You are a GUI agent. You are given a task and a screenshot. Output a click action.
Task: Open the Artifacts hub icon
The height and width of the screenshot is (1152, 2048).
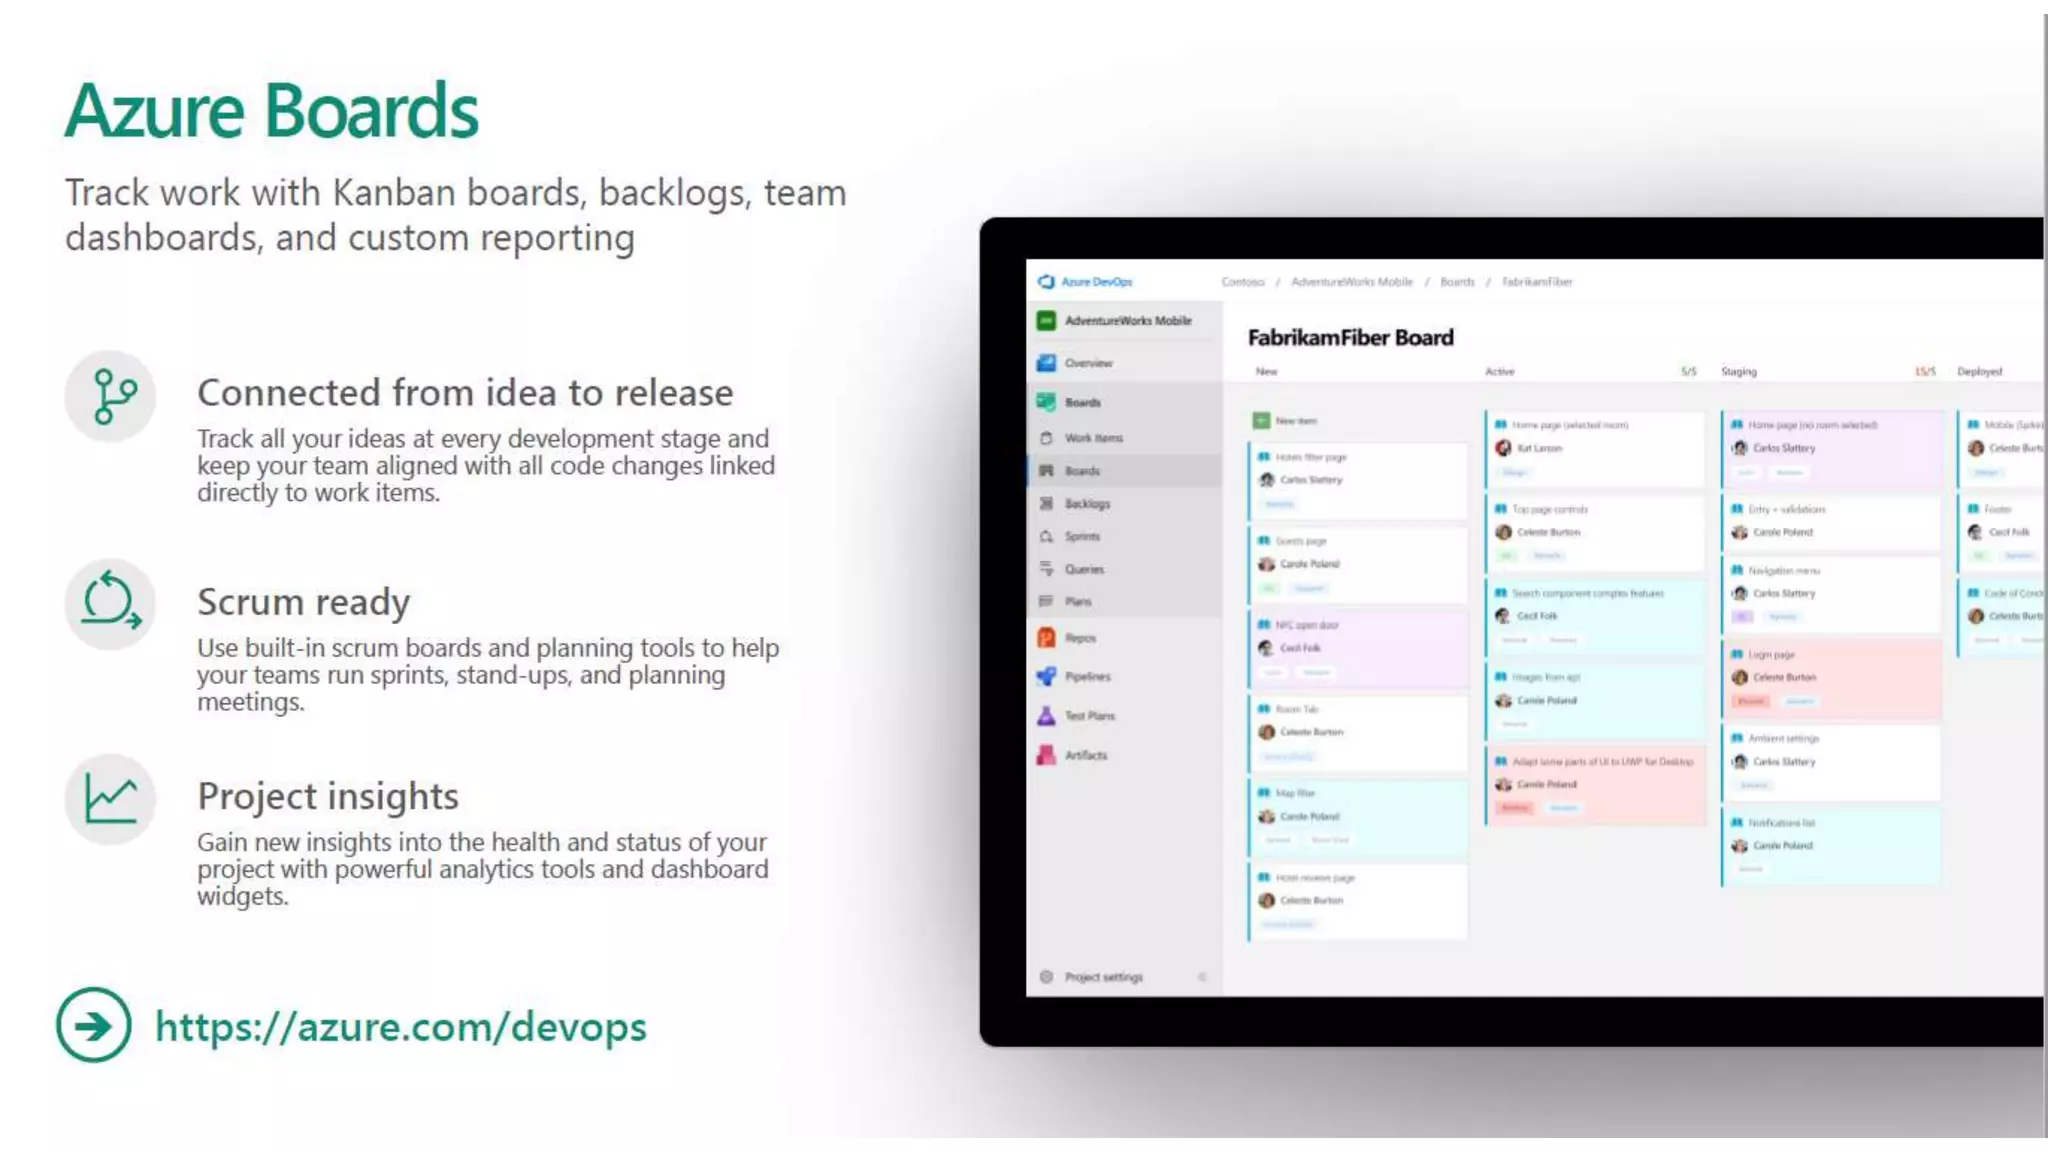[x=1046, y=755]
